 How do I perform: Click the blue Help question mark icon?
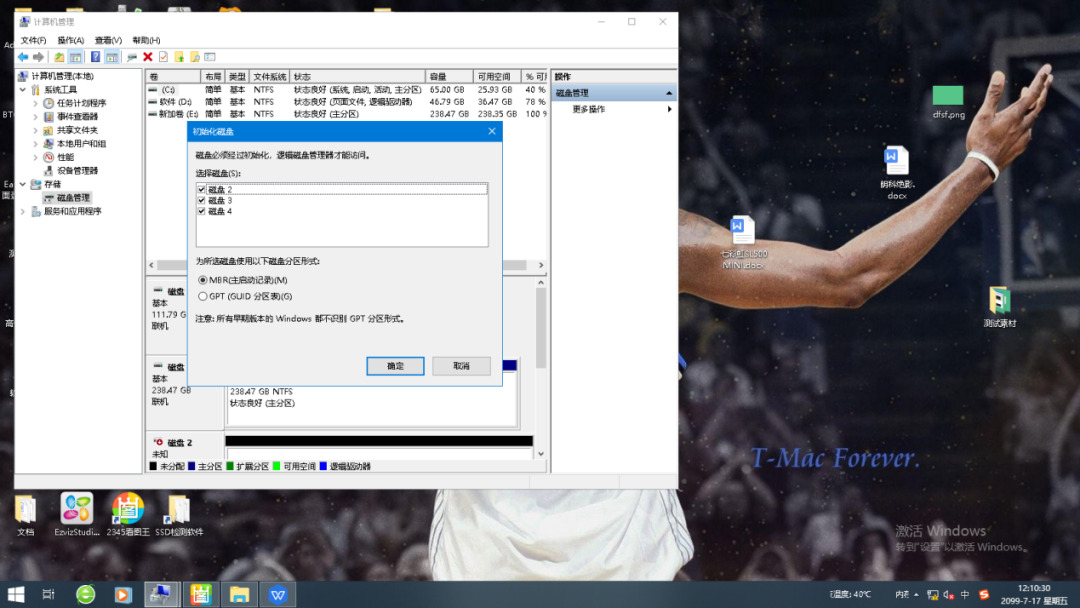click(x=96, y=57)
